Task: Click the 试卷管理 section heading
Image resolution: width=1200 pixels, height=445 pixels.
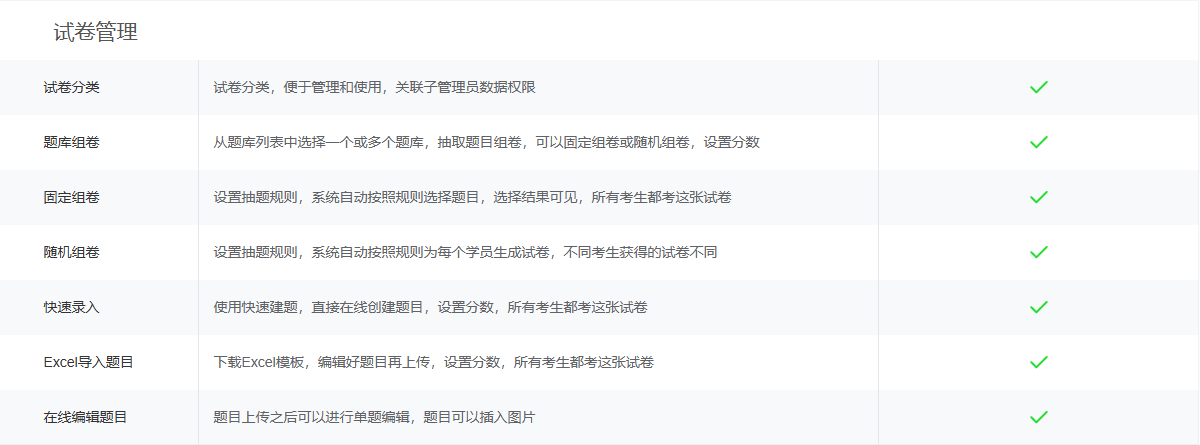Action: tap(95, 32)
